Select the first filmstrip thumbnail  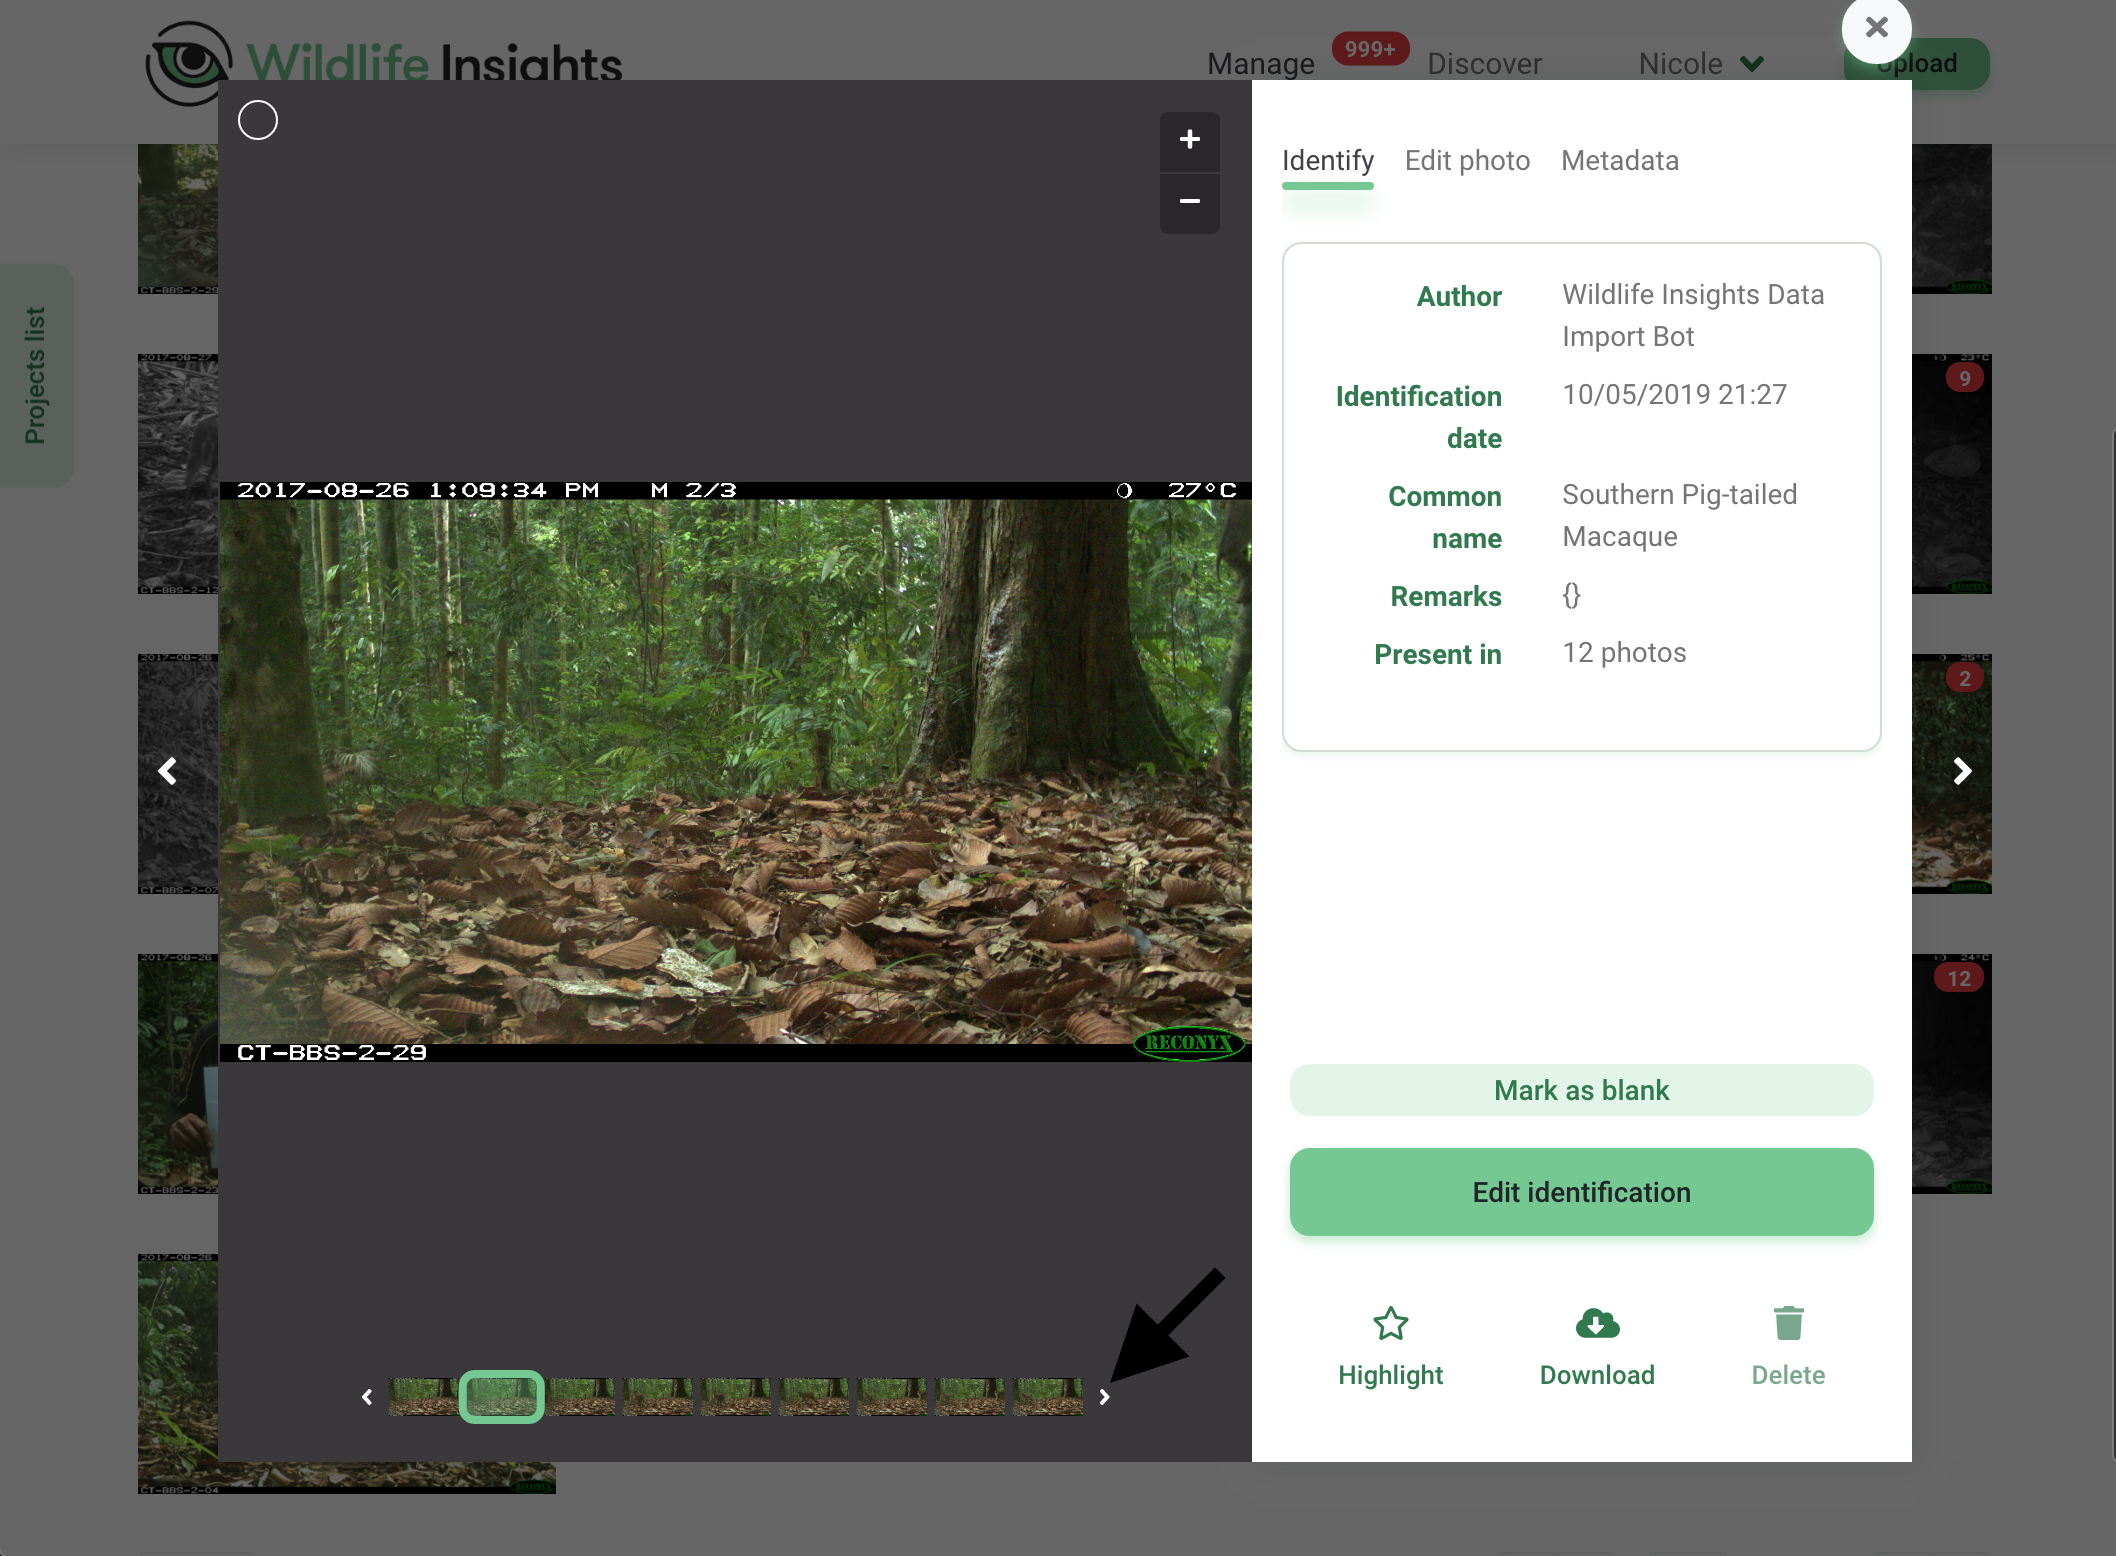click(x=423, y=1397)
